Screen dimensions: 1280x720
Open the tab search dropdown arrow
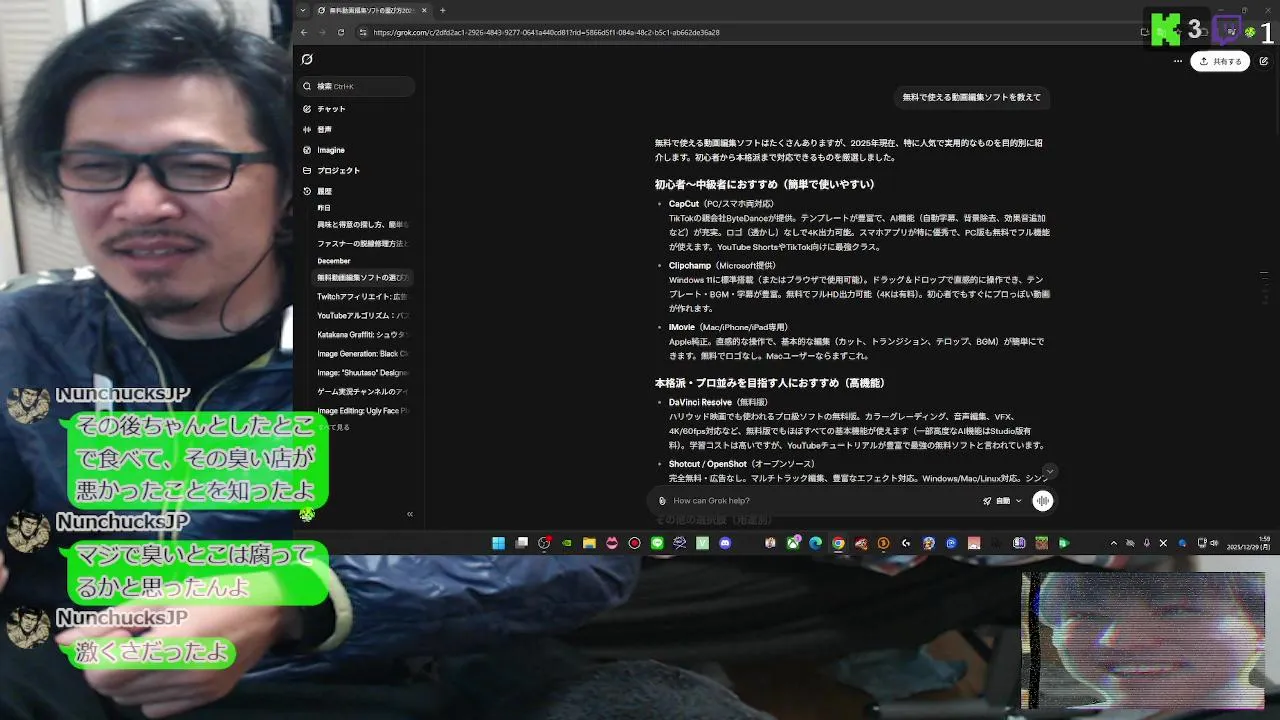coord(303,10)
